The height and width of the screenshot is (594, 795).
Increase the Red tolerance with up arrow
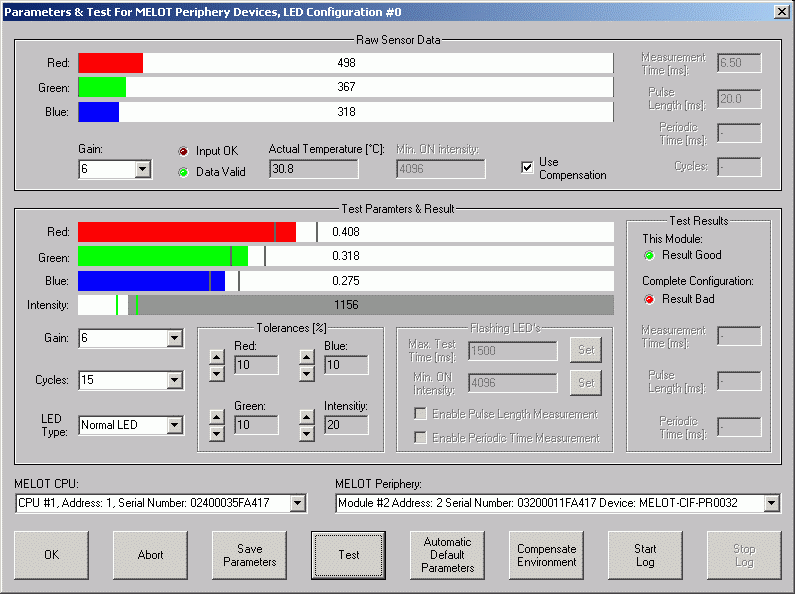click(216, 357)
